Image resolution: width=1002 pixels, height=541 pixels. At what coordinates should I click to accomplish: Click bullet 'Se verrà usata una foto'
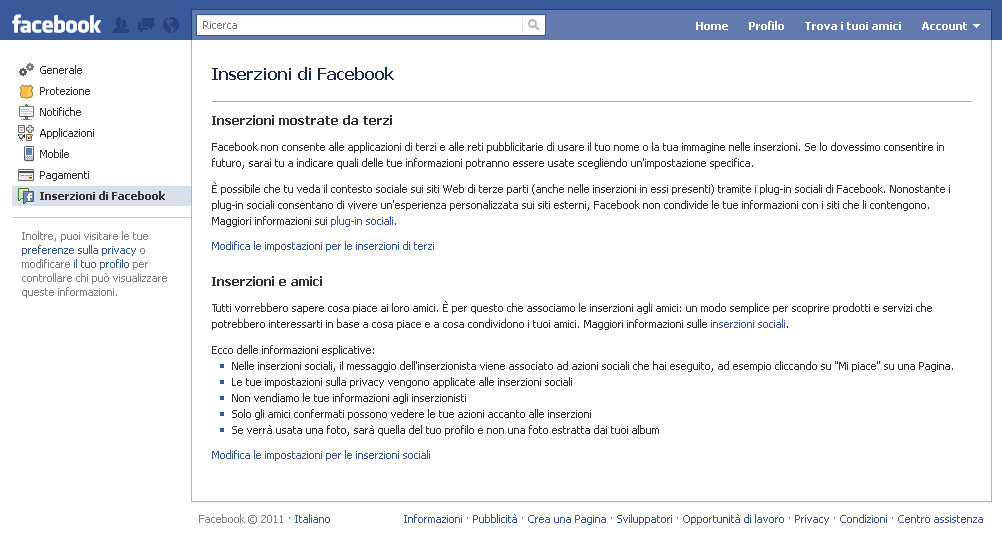coord(445,430)
